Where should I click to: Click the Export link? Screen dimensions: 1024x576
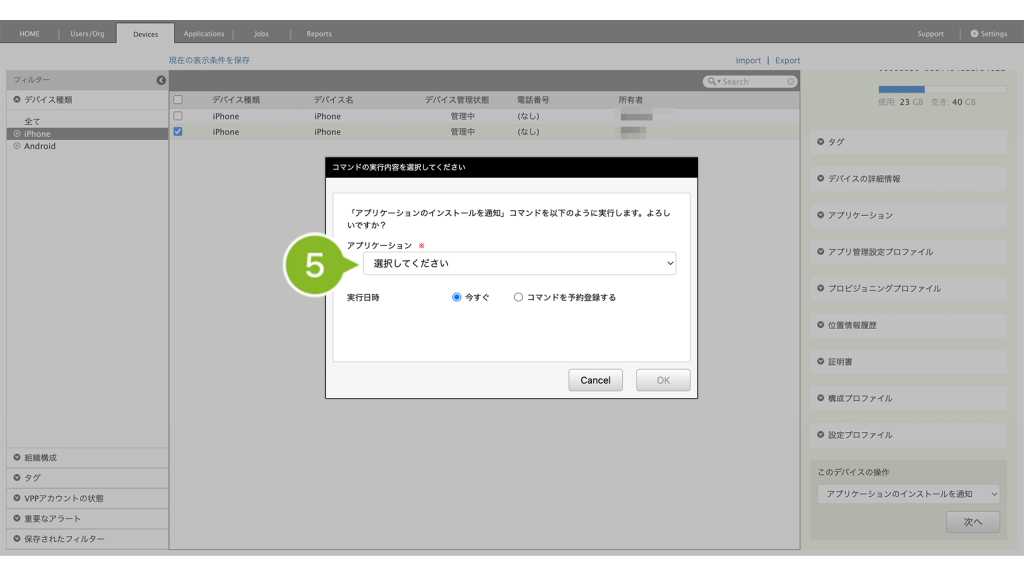pos(787,60)
